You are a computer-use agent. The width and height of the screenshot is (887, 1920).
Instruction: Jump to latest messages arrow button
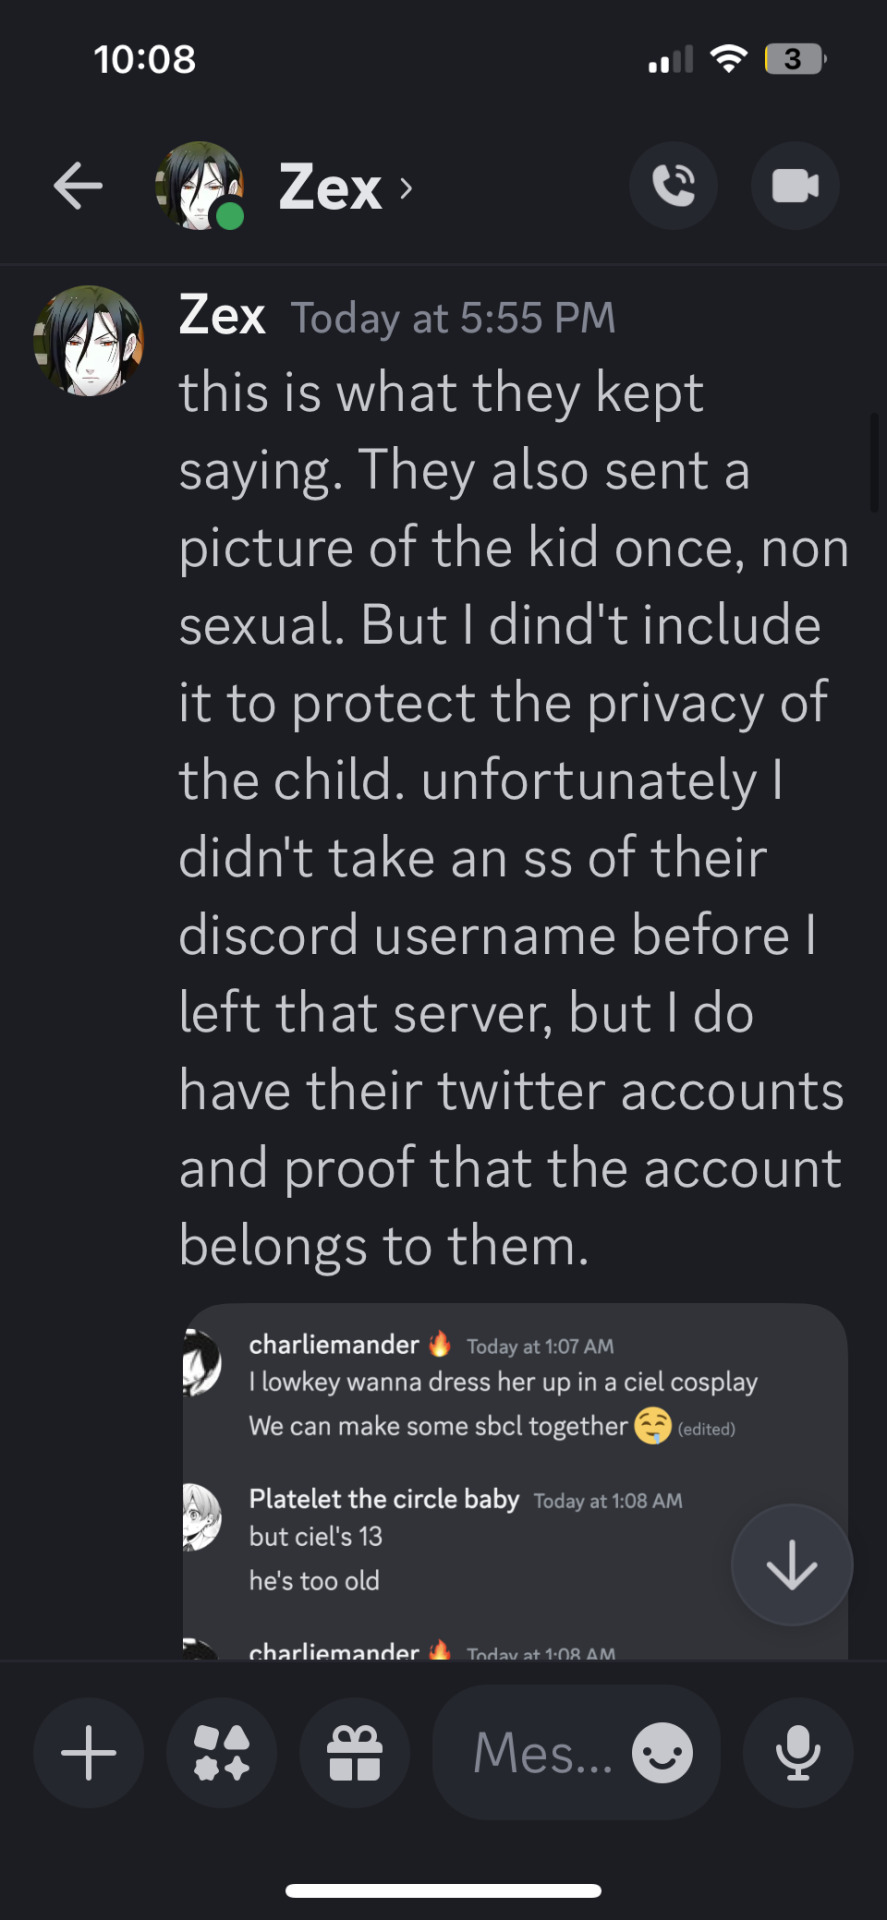(x=792, y=1565)
